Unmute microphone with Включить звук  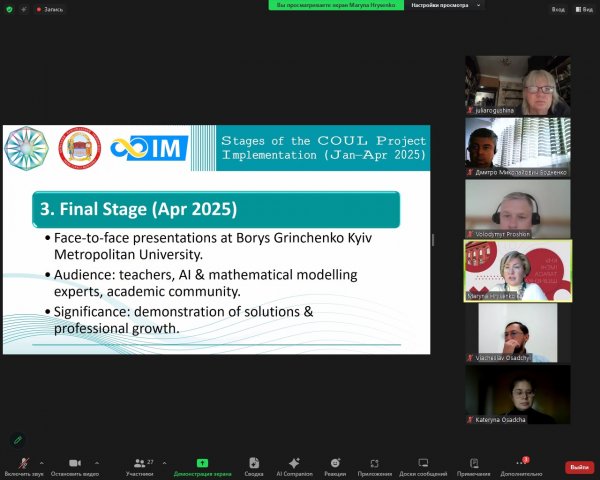pyautogui.click(x=22, y=463)
